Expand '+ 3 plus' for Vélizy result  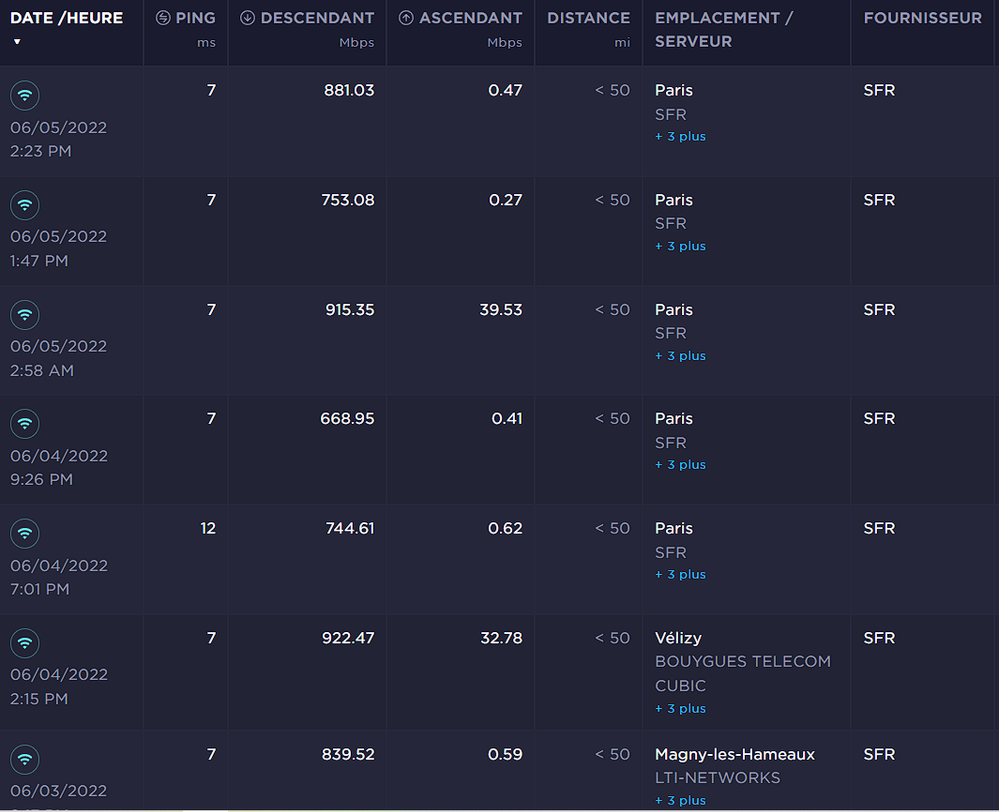click(680, 709)
